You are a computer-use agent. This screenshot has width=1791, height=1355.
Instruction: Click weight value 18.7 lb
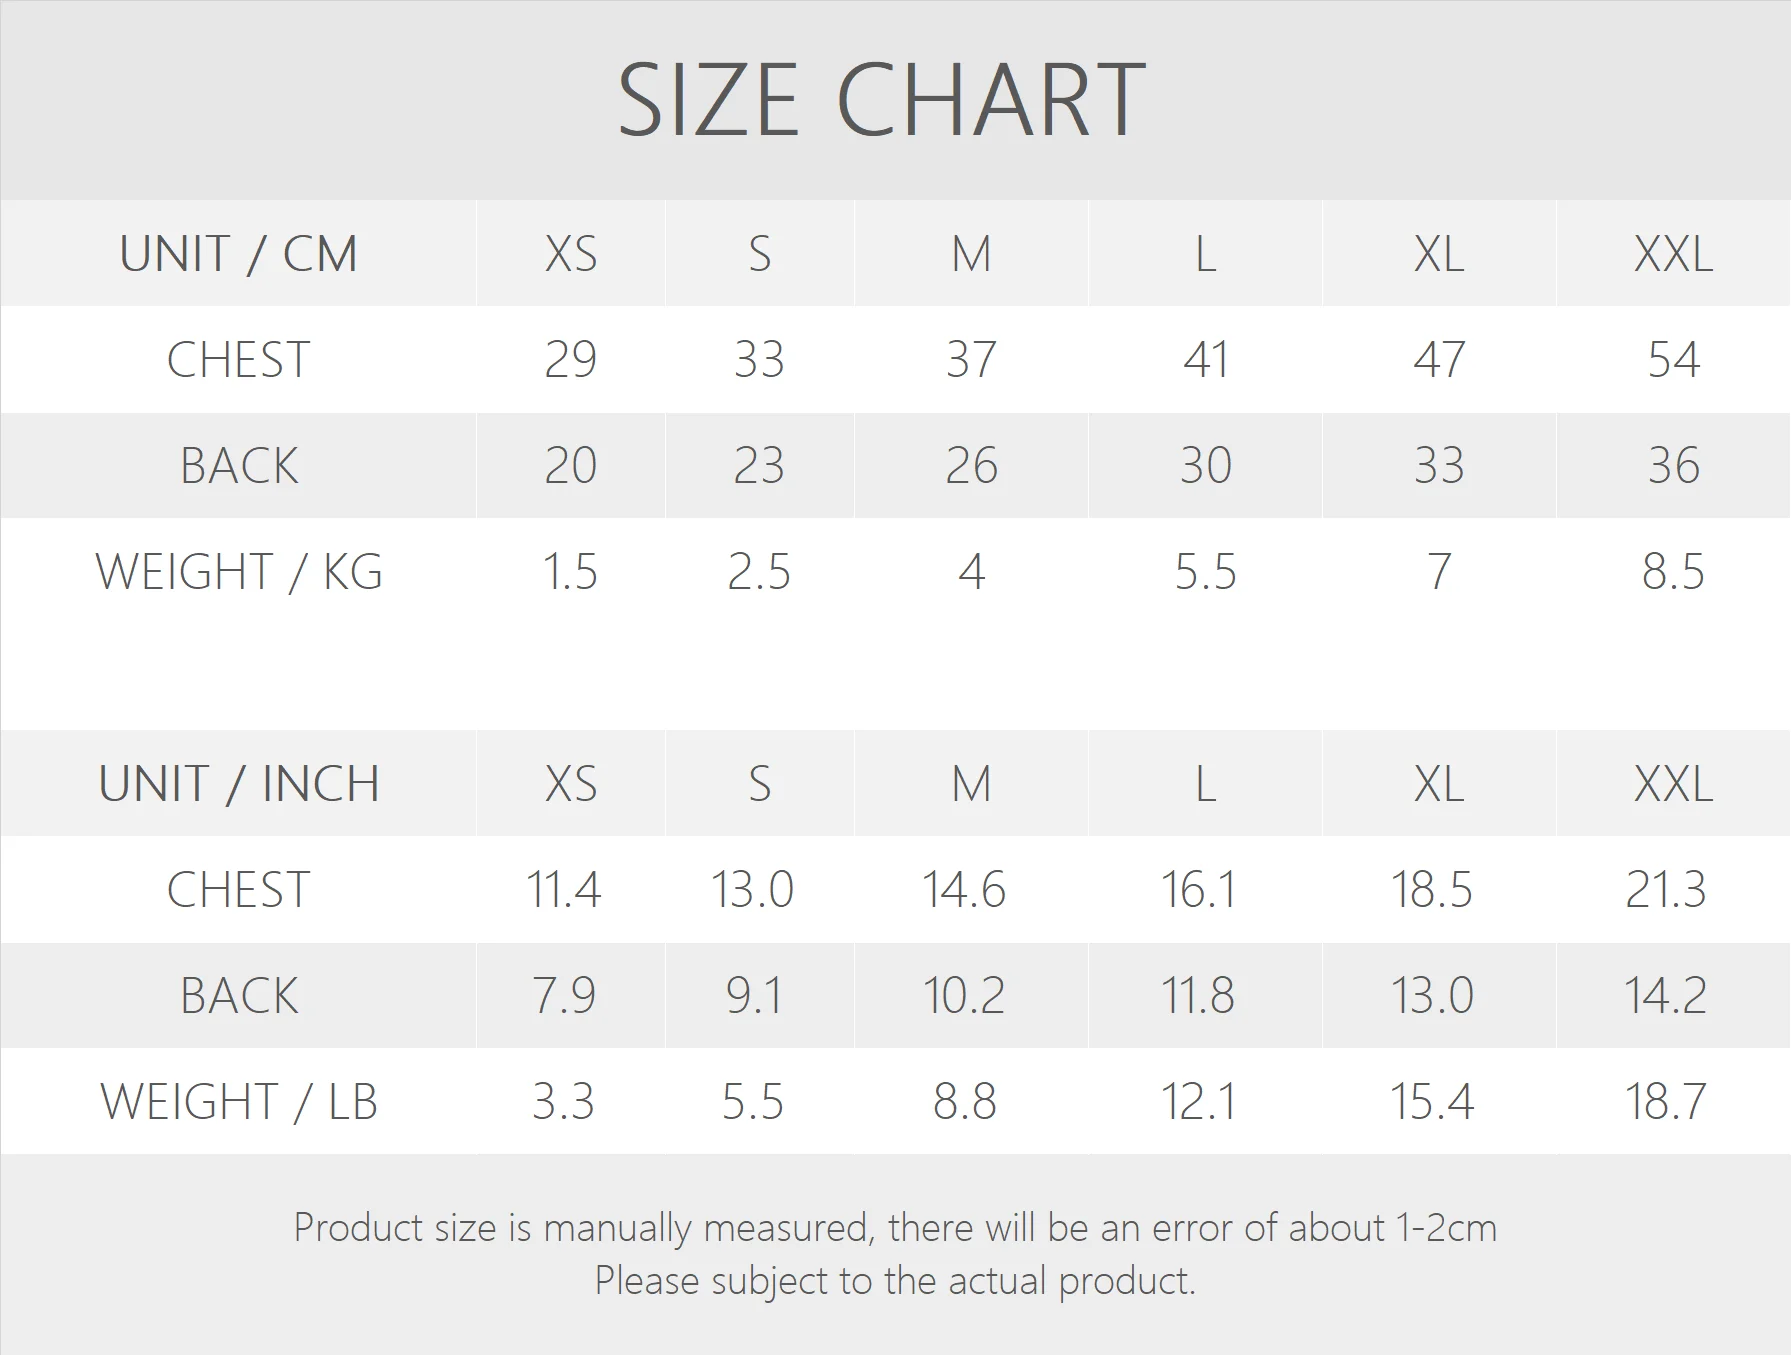coord(1665,1102)
